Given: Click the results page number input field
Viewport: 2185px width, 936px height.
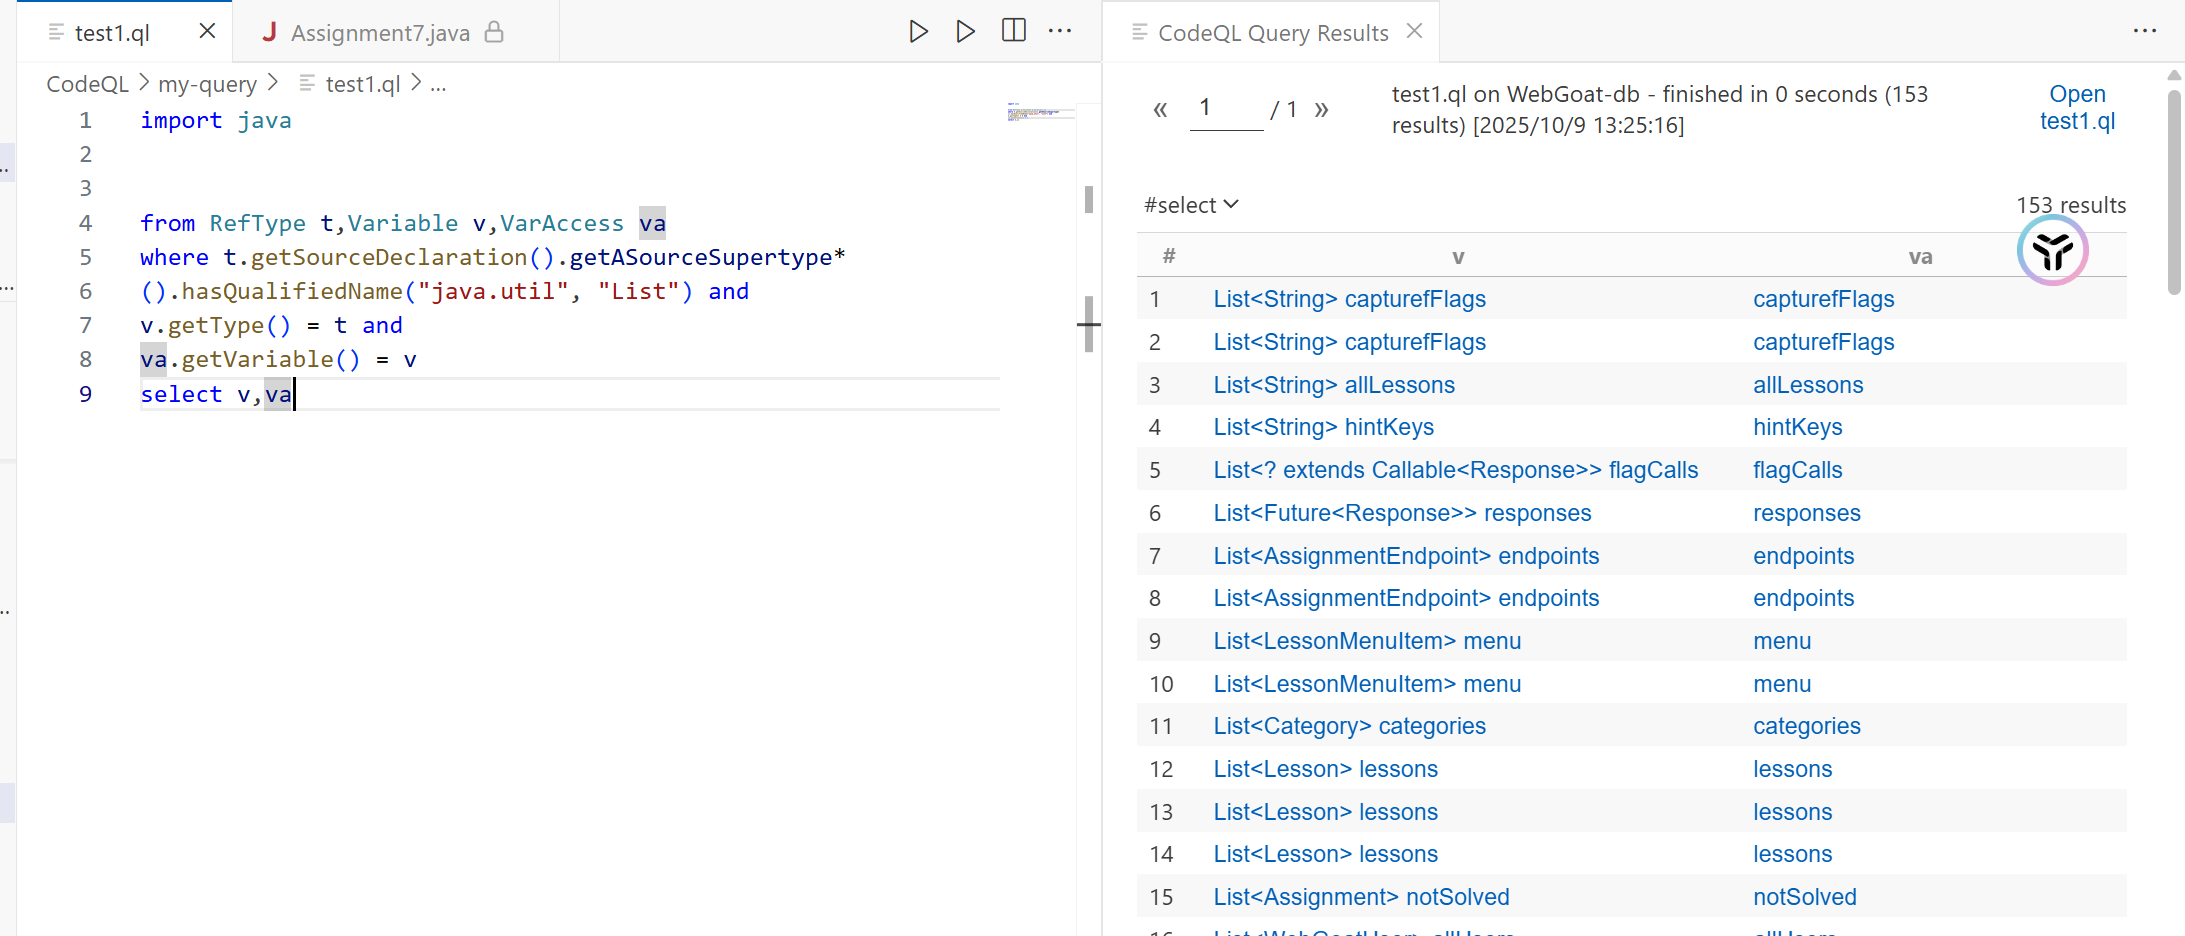Looking at the screenshot, I should pos(1226,109).
